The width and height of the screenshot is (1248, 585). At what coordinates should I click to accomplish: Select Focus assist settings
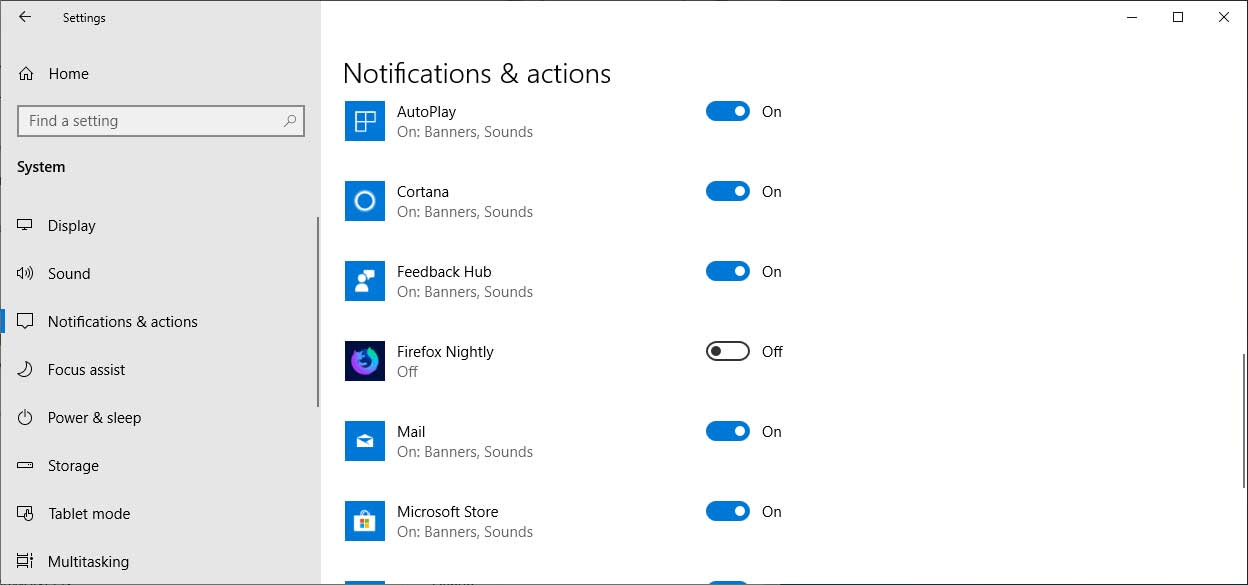tap(158, 370)
